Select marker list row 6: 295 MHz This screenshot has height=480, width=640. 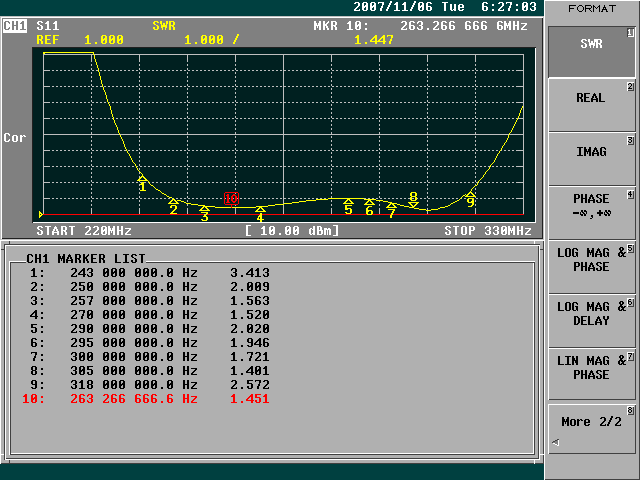pyautogui.click(x=149, y=343)
